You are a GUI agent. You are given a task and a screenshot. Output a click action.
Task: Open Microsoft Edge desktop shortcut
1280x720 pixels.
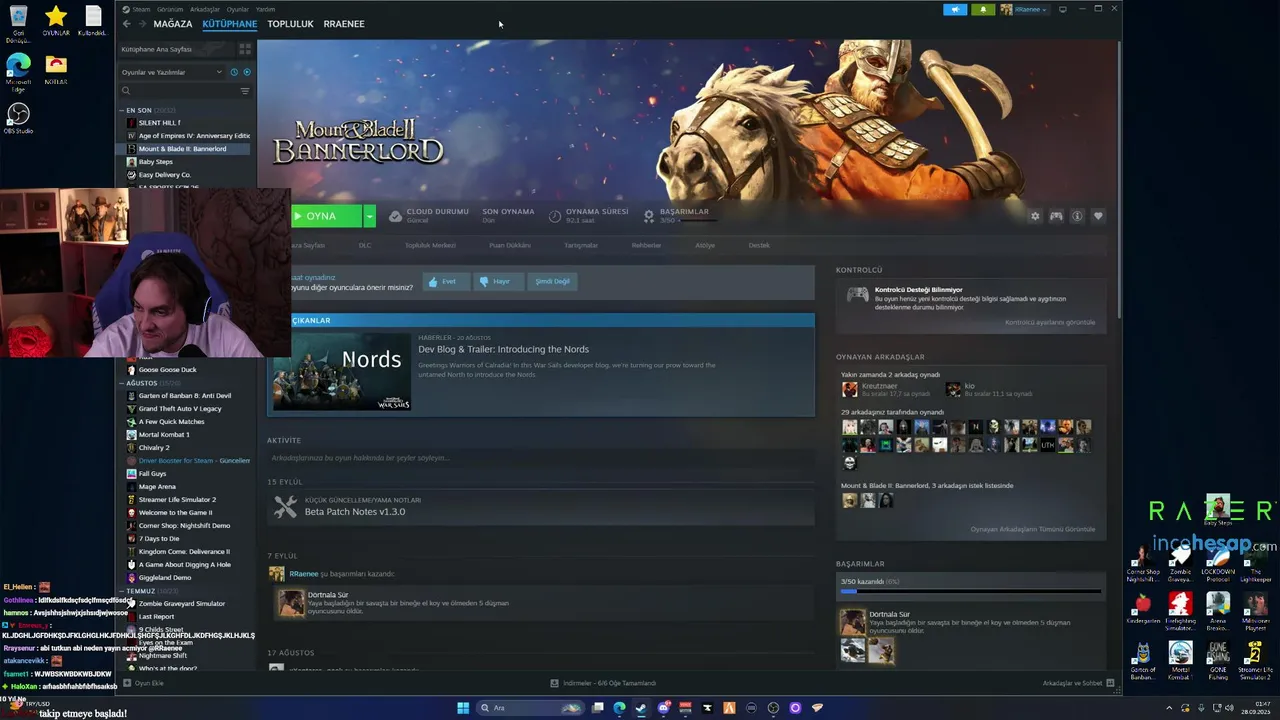pyautogui.click(x=18, y=72)
